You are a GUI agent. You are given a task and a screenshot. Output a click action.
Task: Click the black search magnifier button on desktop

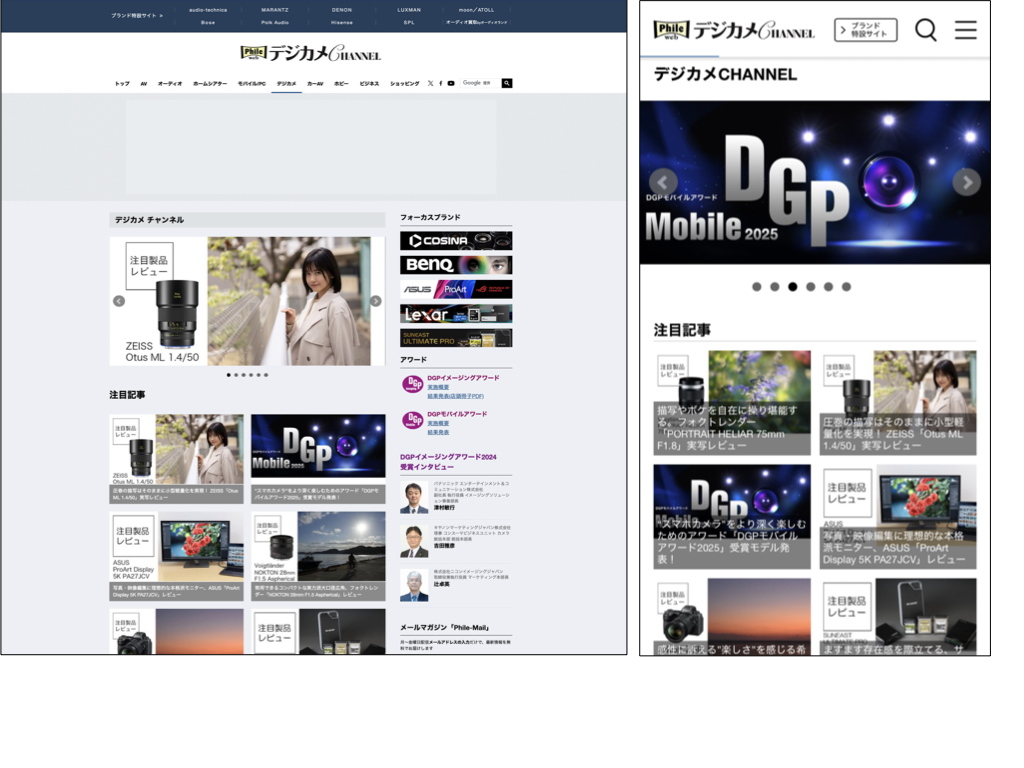(507, 83)
